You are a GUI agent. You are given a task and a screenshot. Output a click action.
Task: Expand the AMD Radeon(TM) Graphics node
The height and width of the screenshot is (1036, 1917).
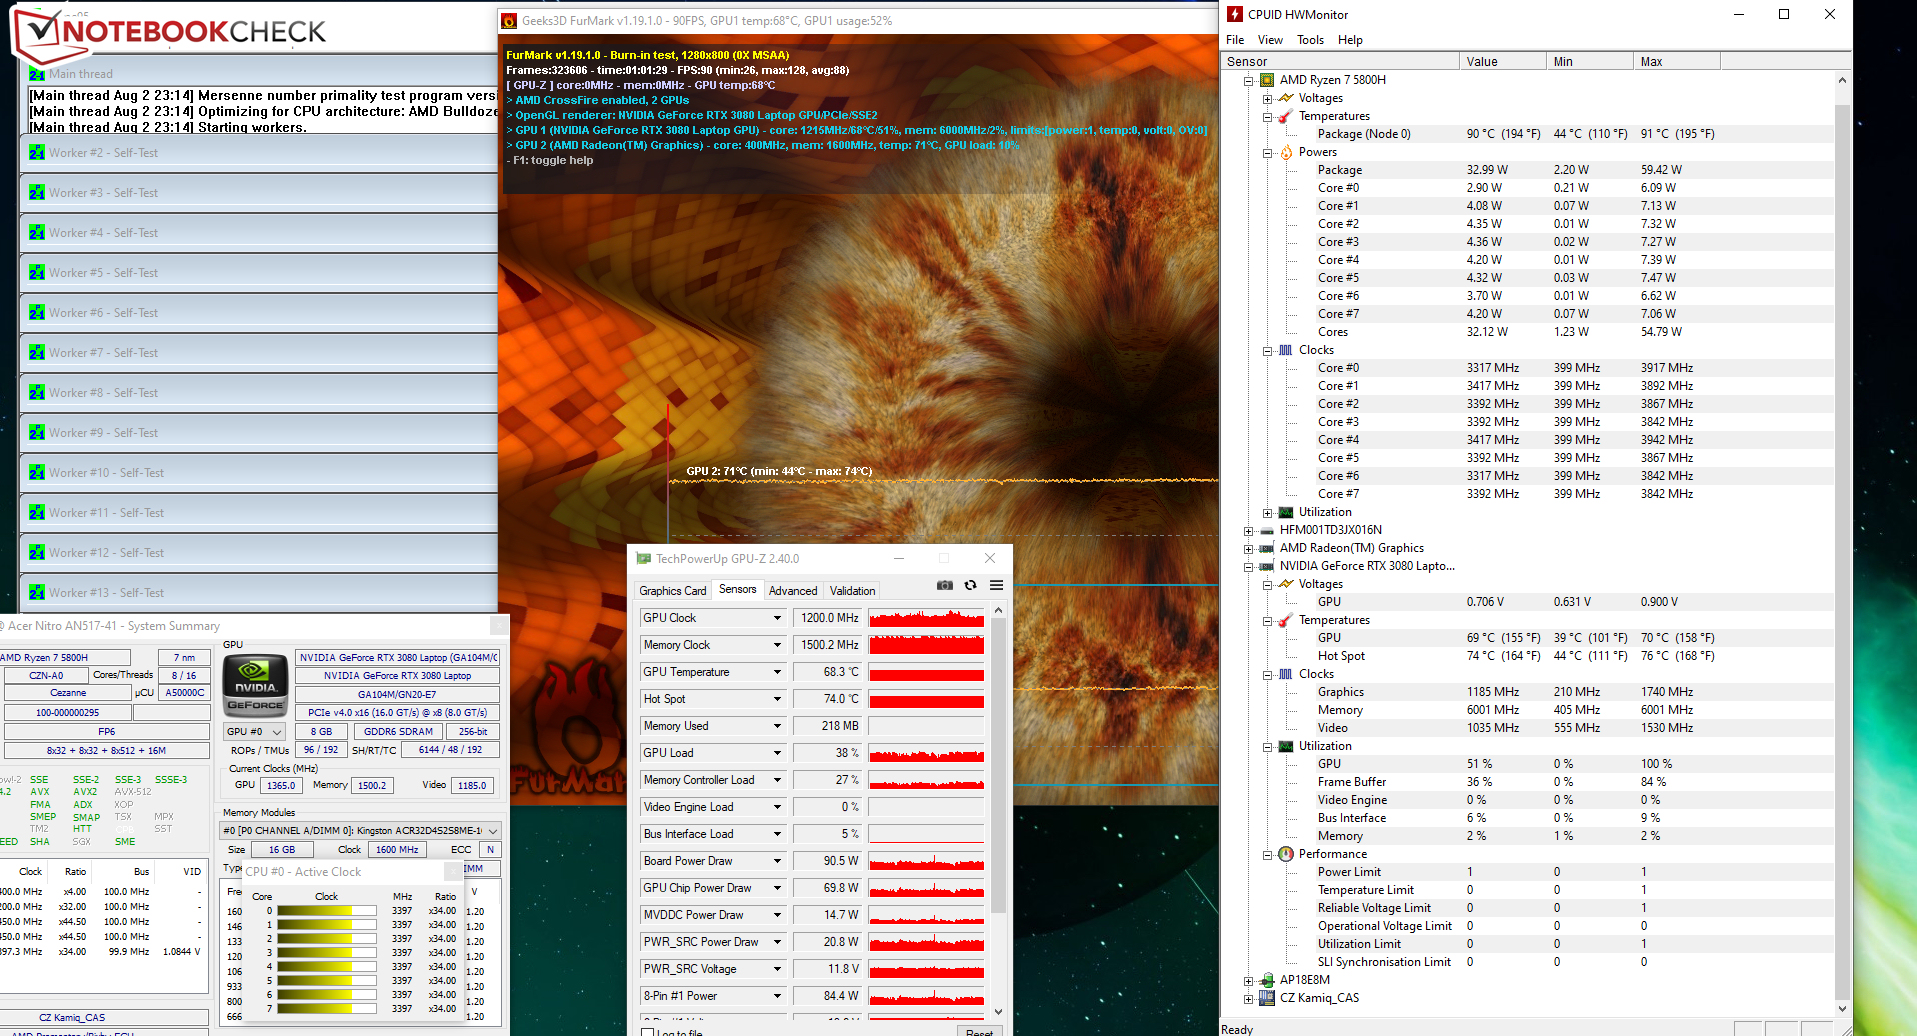point(1248,548)
